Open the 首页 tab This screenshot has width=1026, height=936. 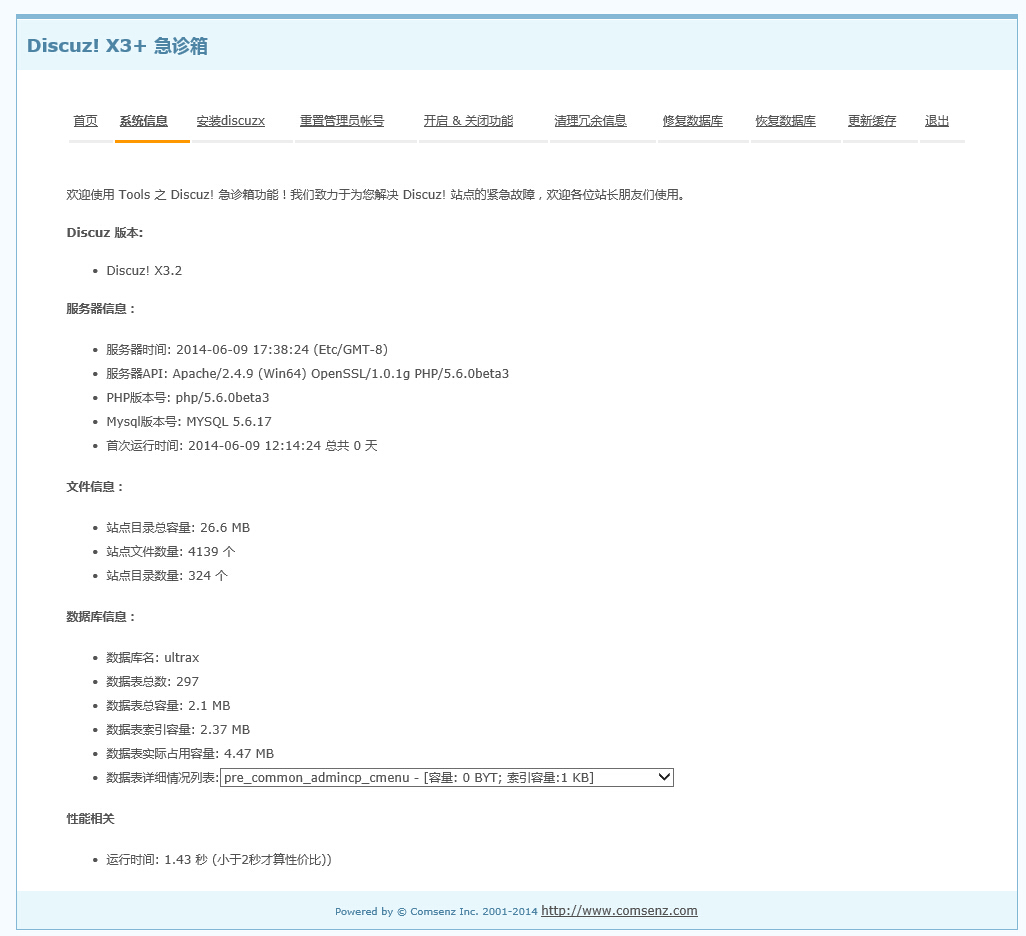pyautogui.click(x=85, y=121)
